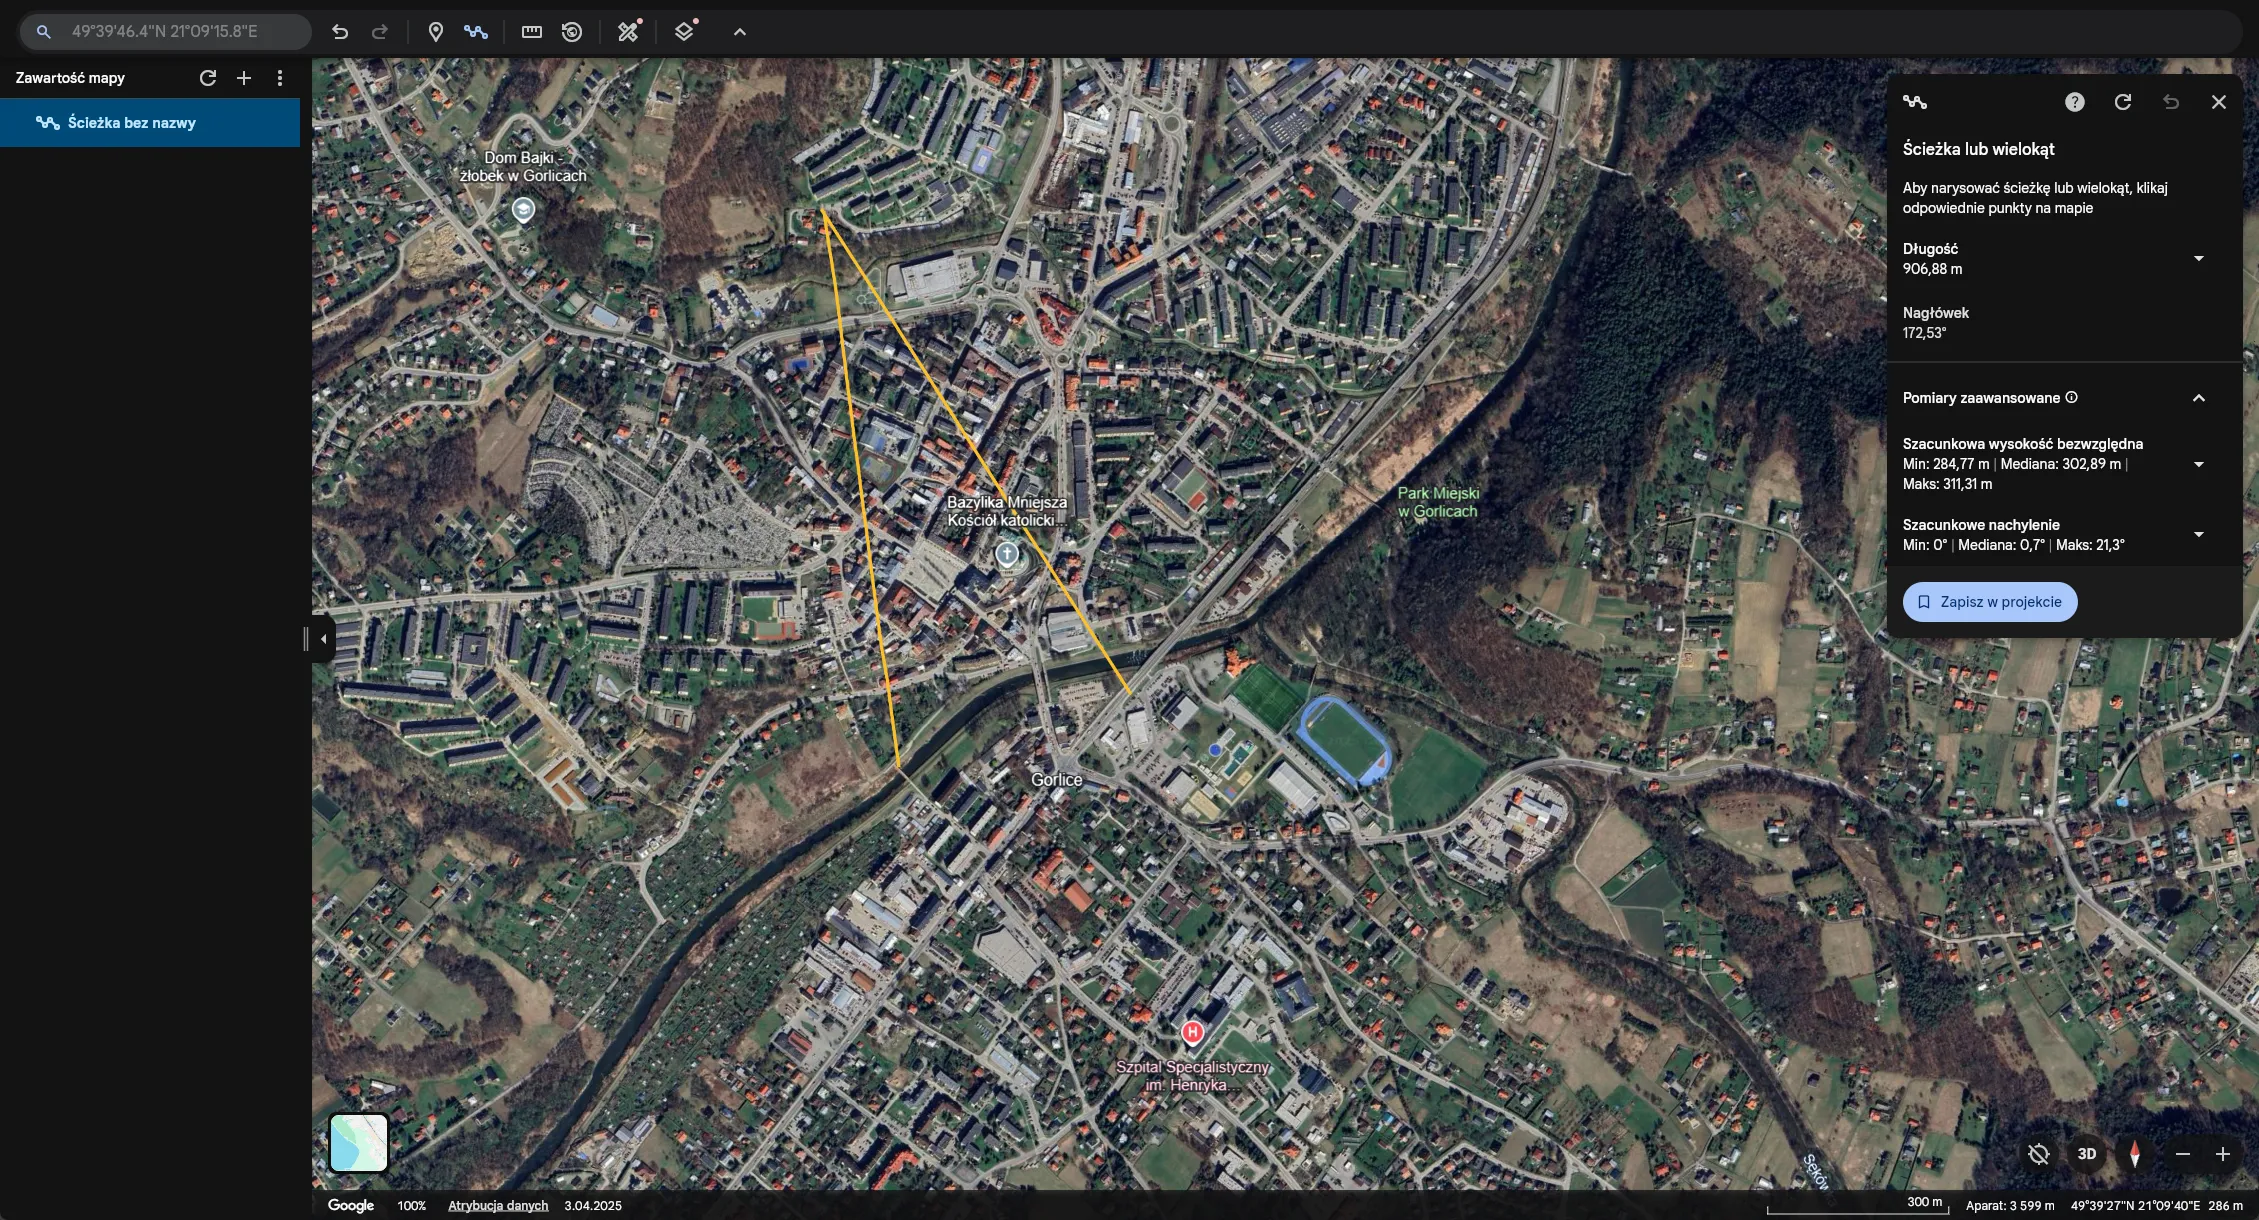Collapse Pomiary zaawansowane section
The width and height of the screenshot is (2259, 1220).
pyautogui.click(x=2198, y=398)
